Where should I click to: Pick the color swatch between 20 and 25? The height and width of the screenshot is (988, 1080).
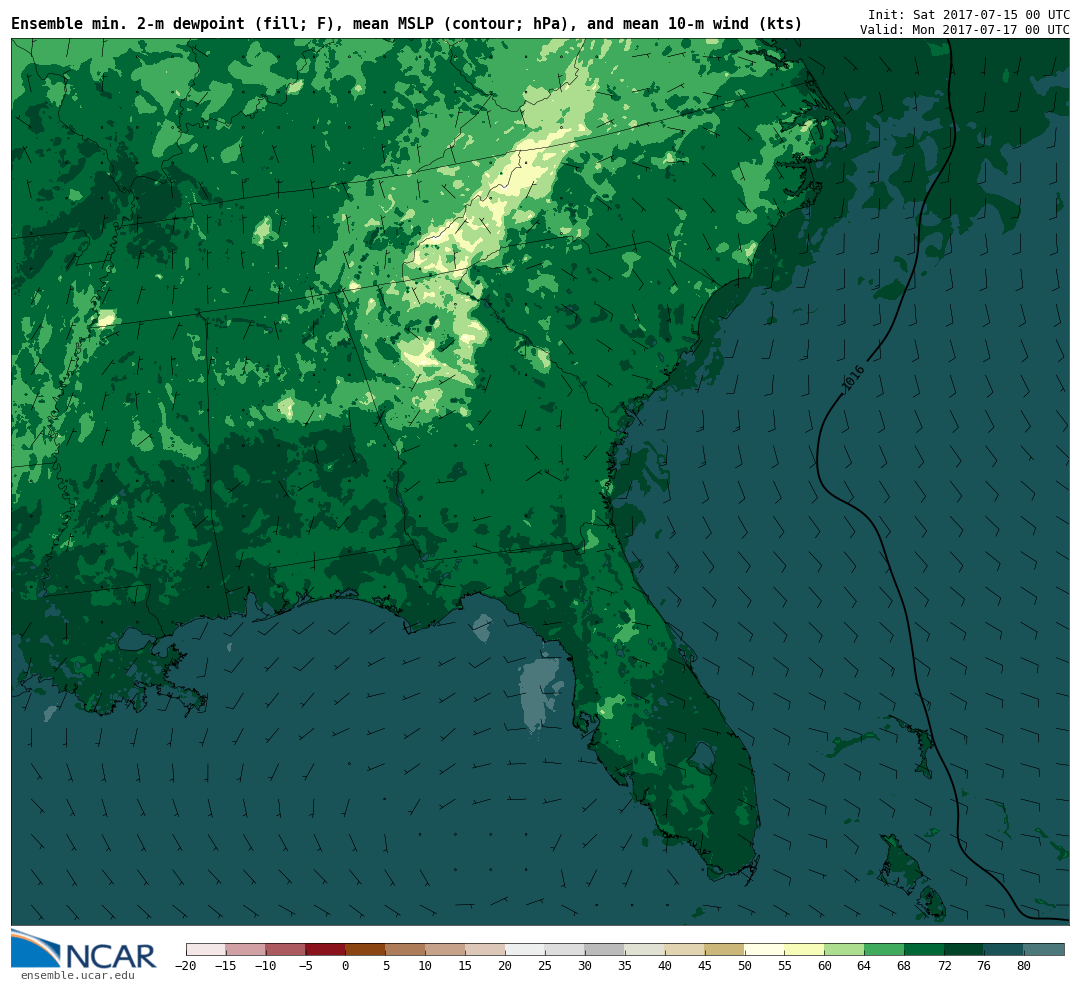[x=526, y=949]
